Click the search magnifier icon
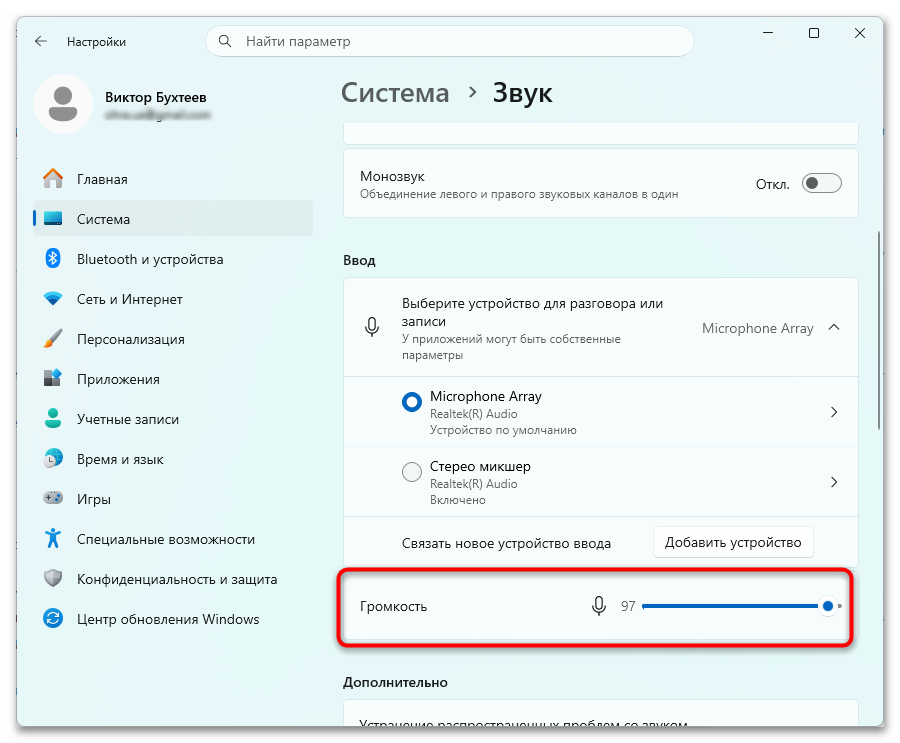The width and height of the screenshot is (900, 743). point(225,41)
